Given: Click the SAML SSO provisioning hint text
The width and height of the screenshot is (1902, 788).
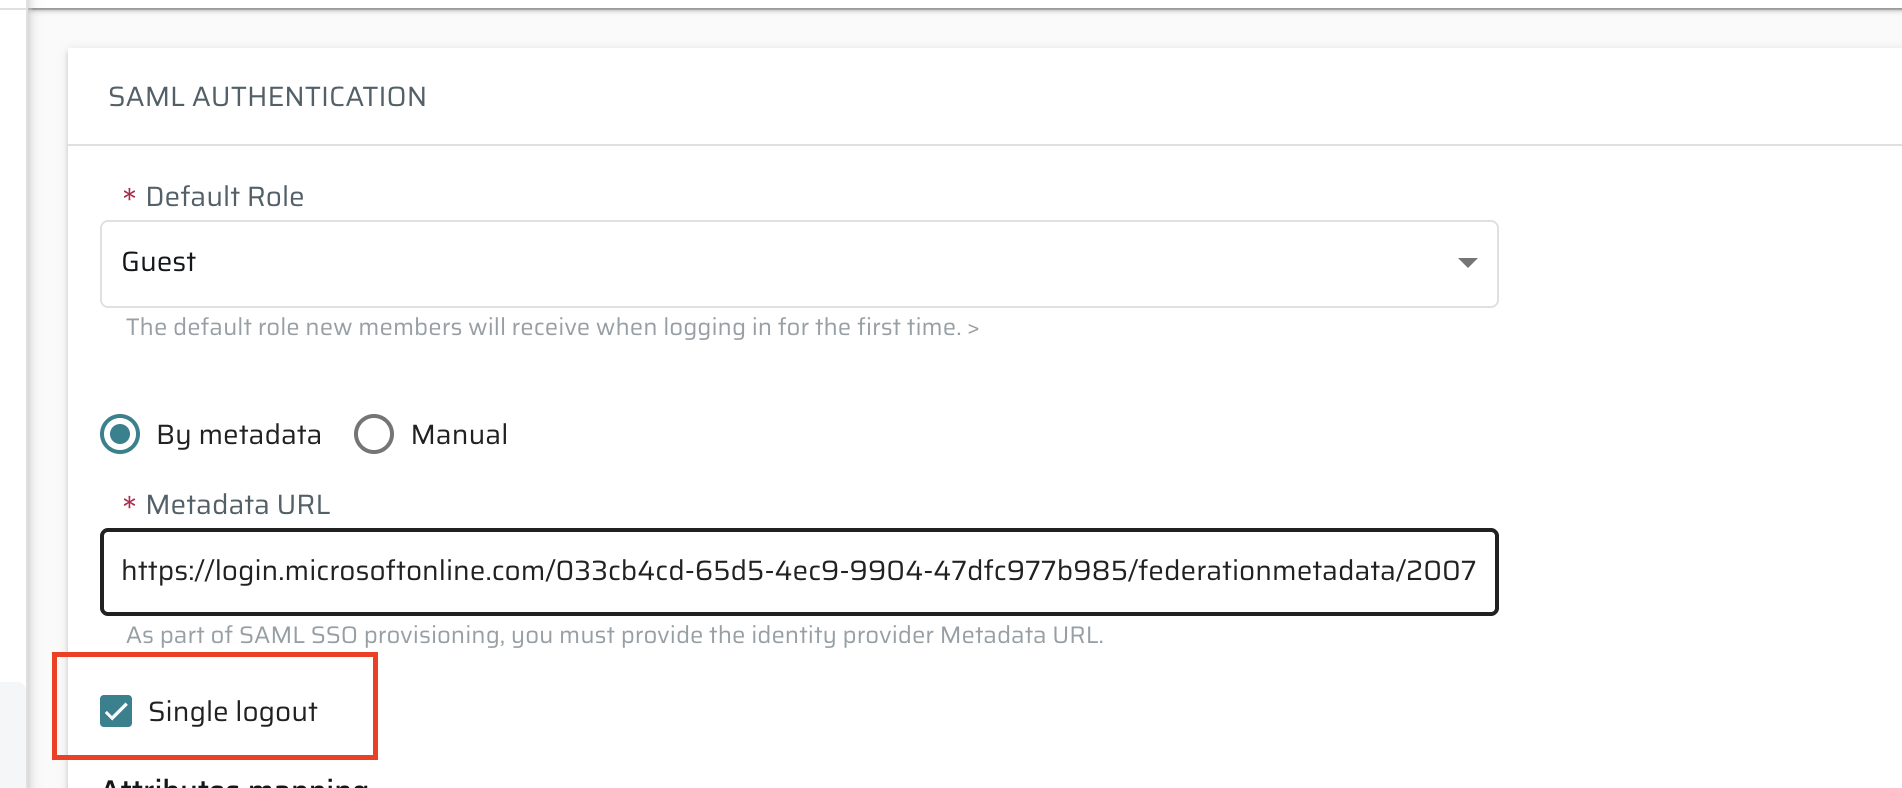Looking at the screenshot, I should [614, 636].
